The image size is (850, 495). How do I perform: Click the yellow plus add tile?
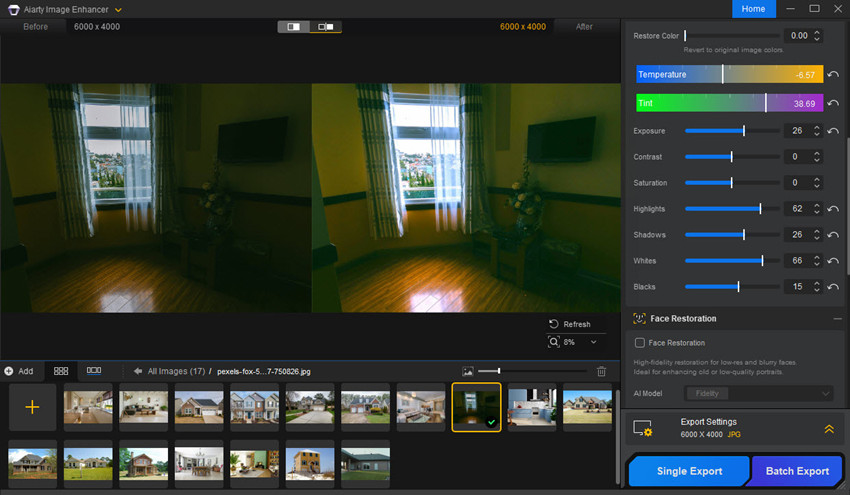[33, 407]
